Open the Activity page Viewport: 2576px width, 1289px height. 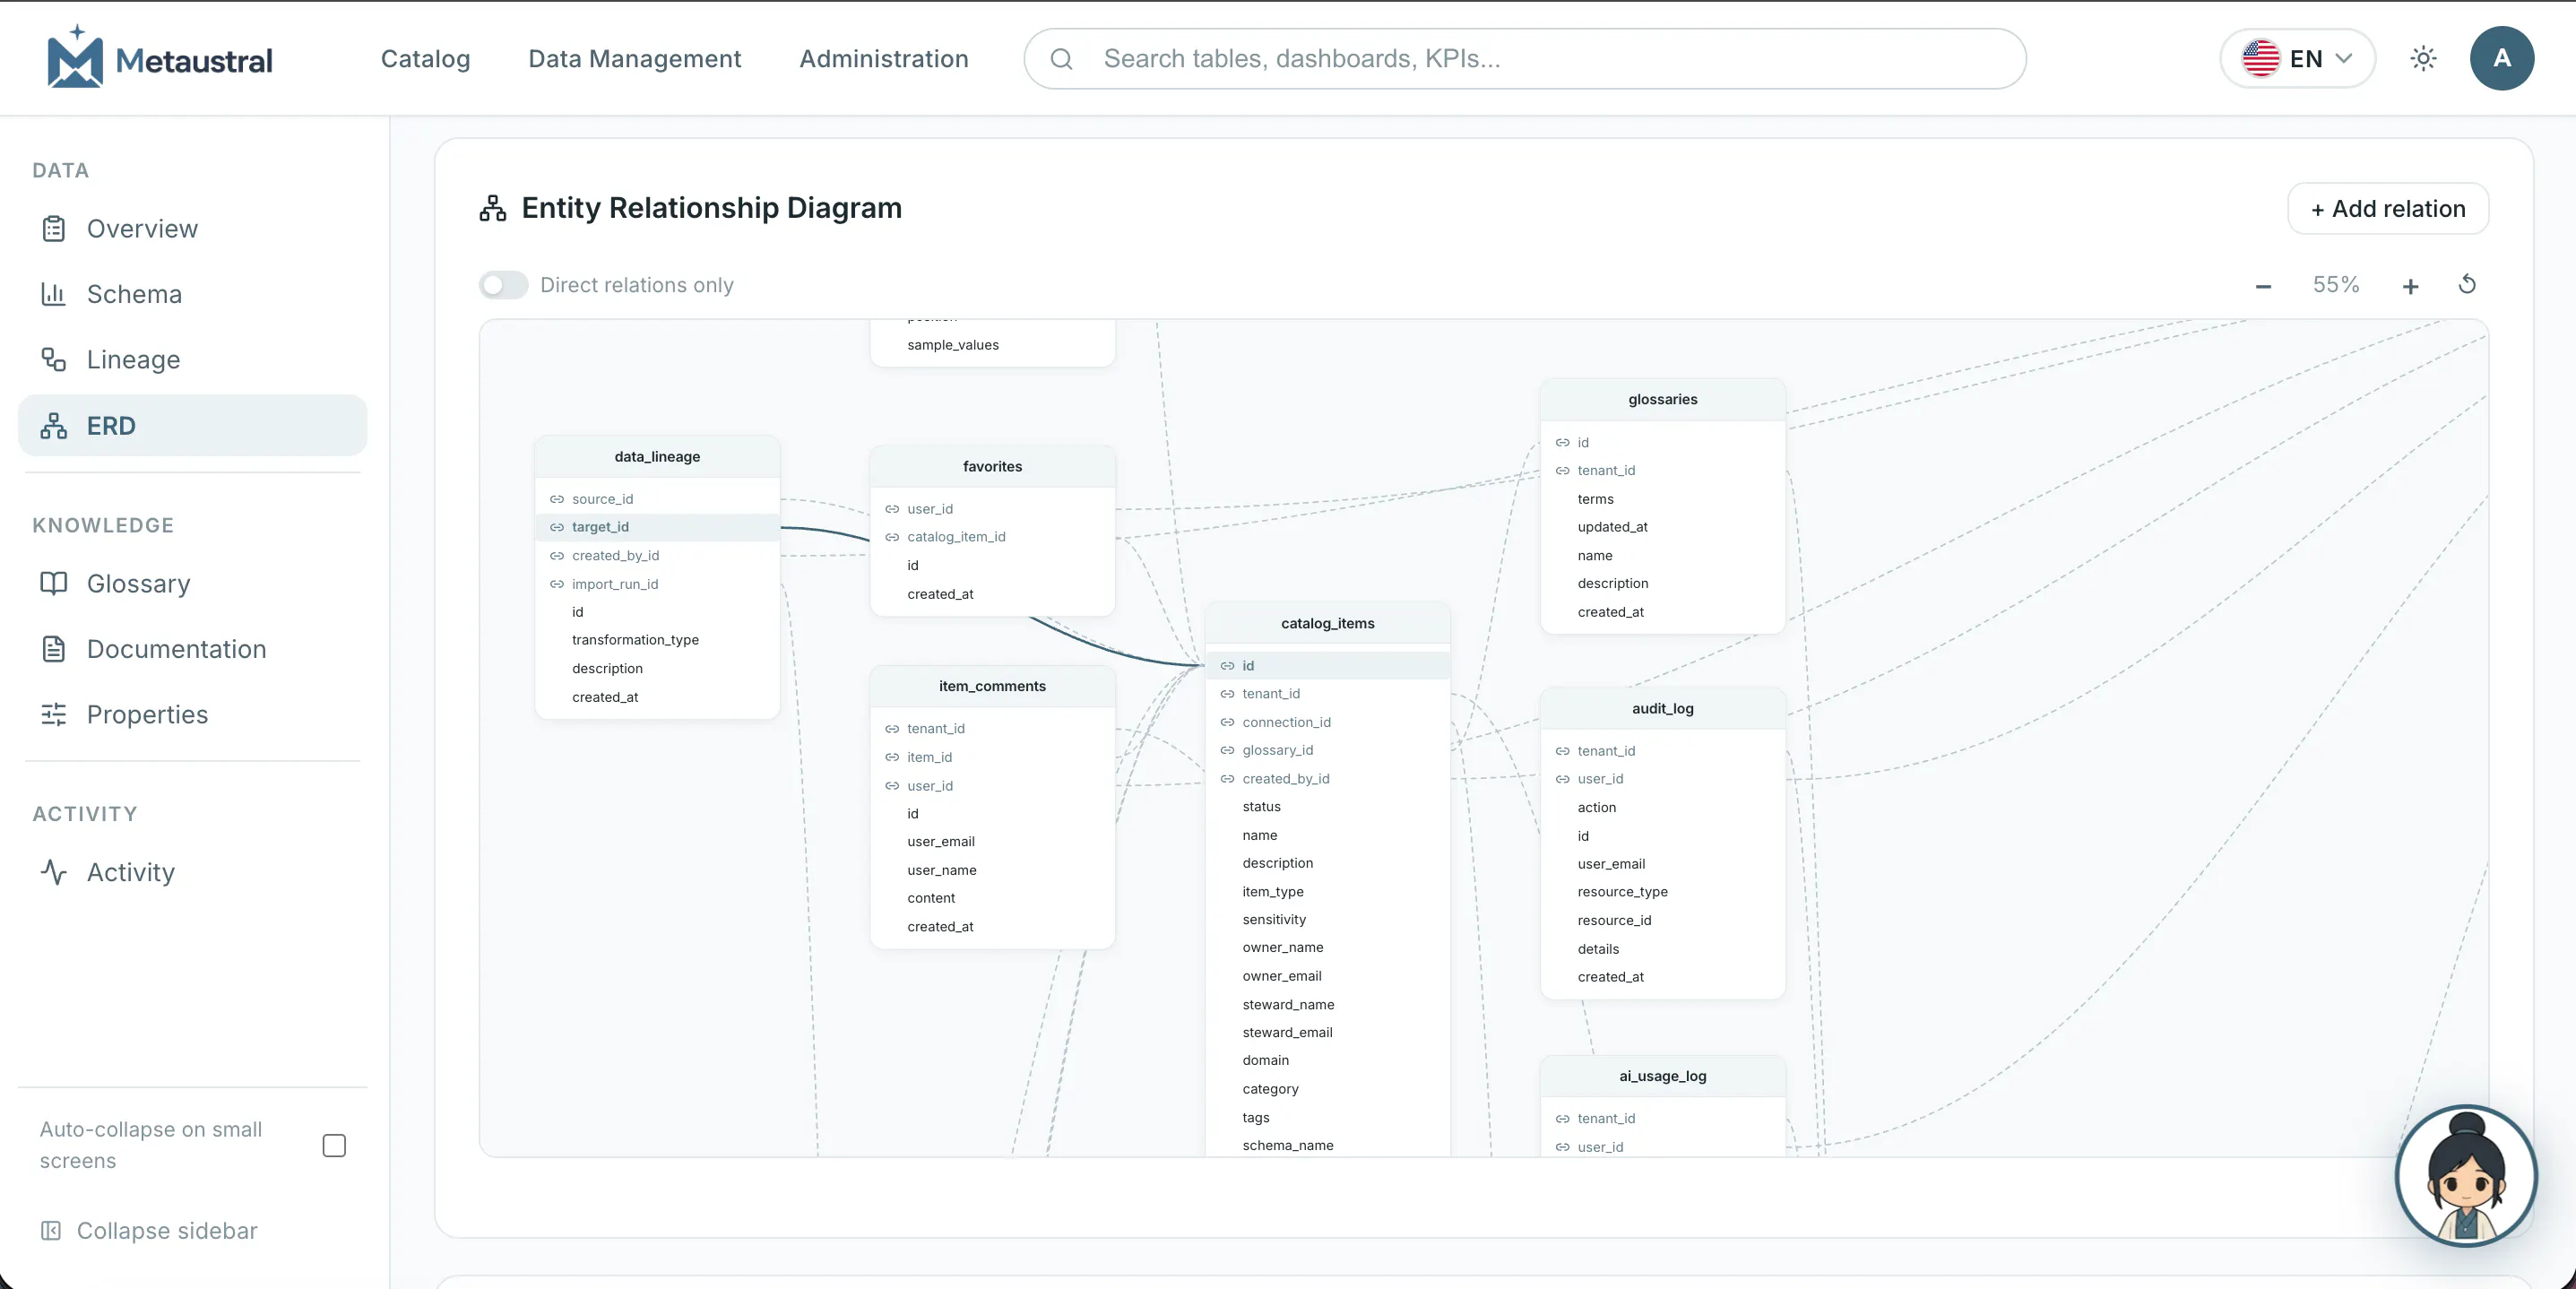192,872
